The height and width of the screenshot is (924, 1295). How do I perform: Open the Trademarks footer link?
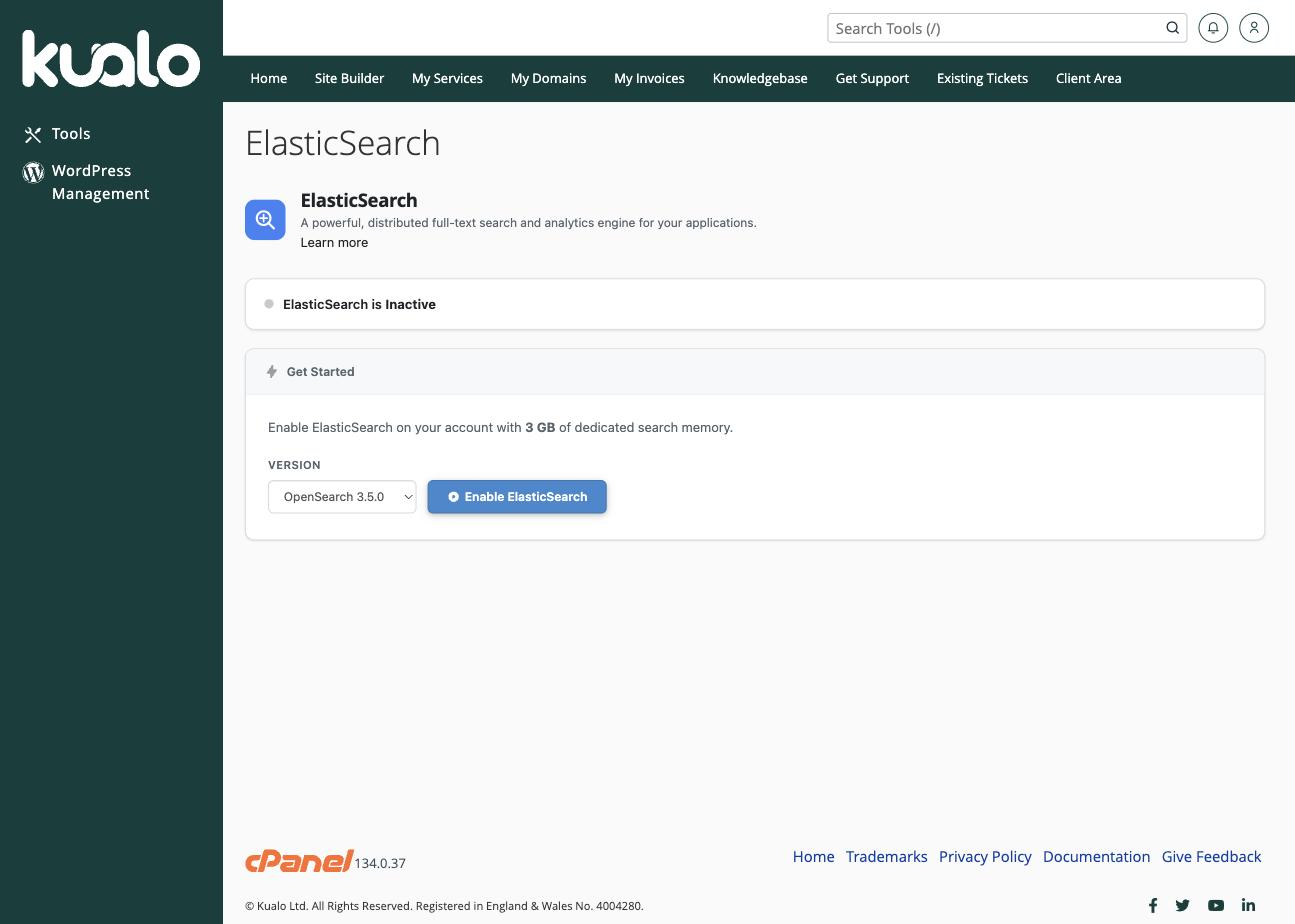886,856
